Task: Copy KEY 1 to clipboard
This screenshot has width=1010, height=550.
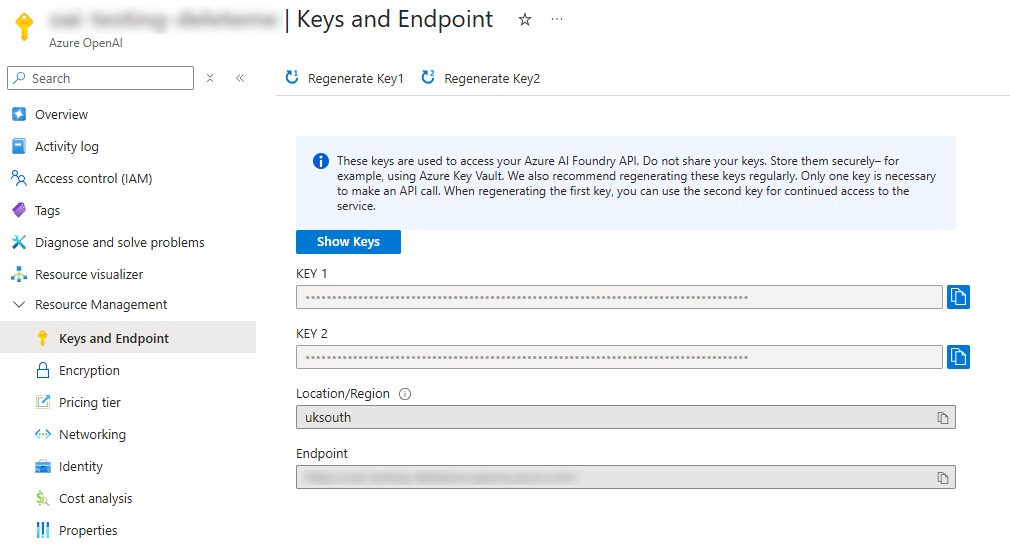Action: click(x=958, y=297)
